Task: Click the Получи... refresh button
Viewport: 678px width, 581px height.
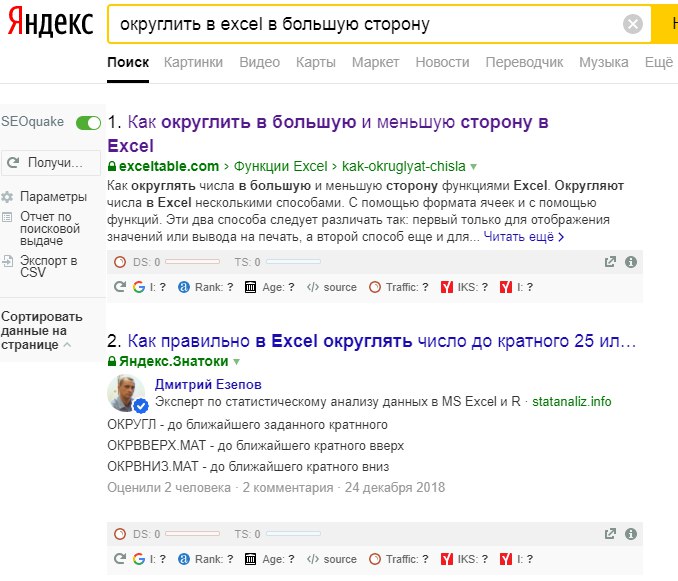Action: [x=51, y=163]
